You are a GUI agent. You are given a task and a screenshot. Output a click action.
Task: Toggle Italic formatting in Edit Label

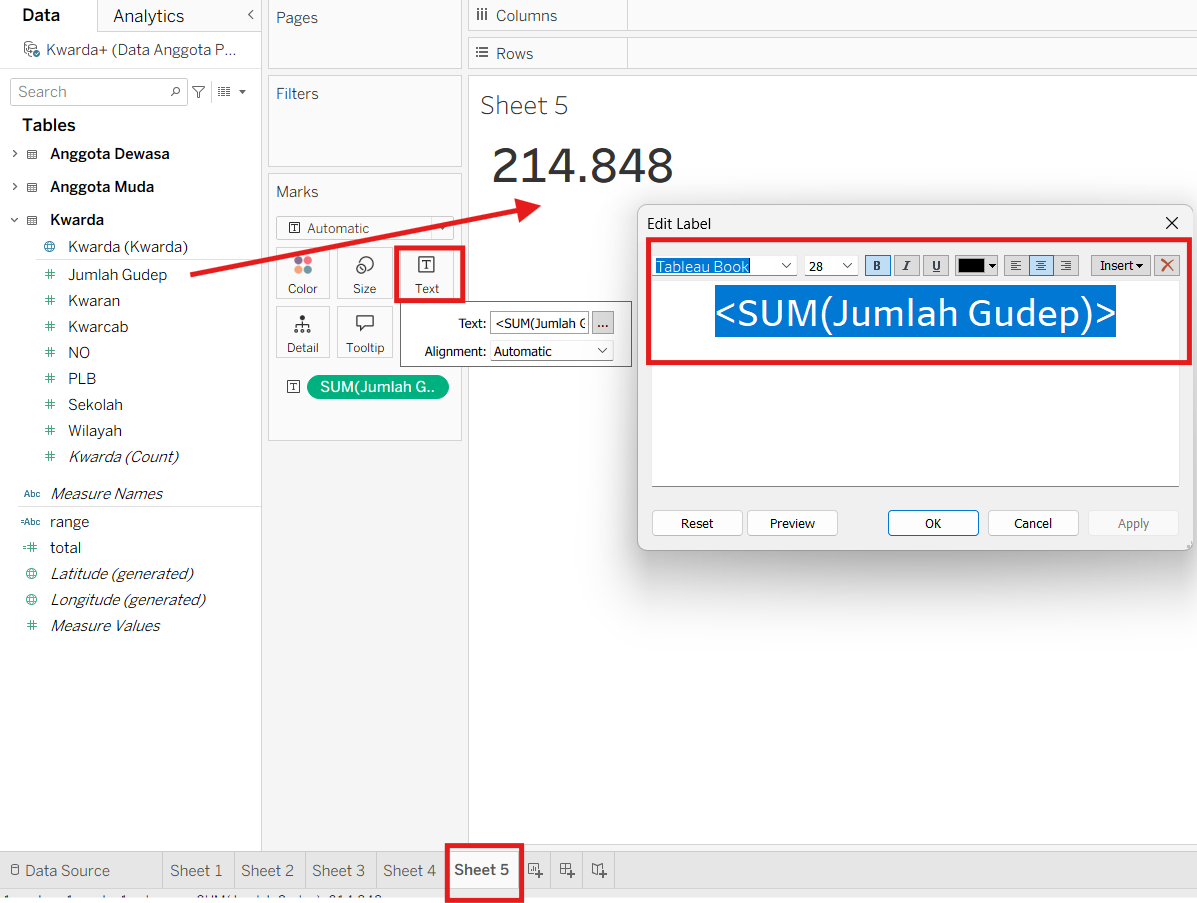906,265
